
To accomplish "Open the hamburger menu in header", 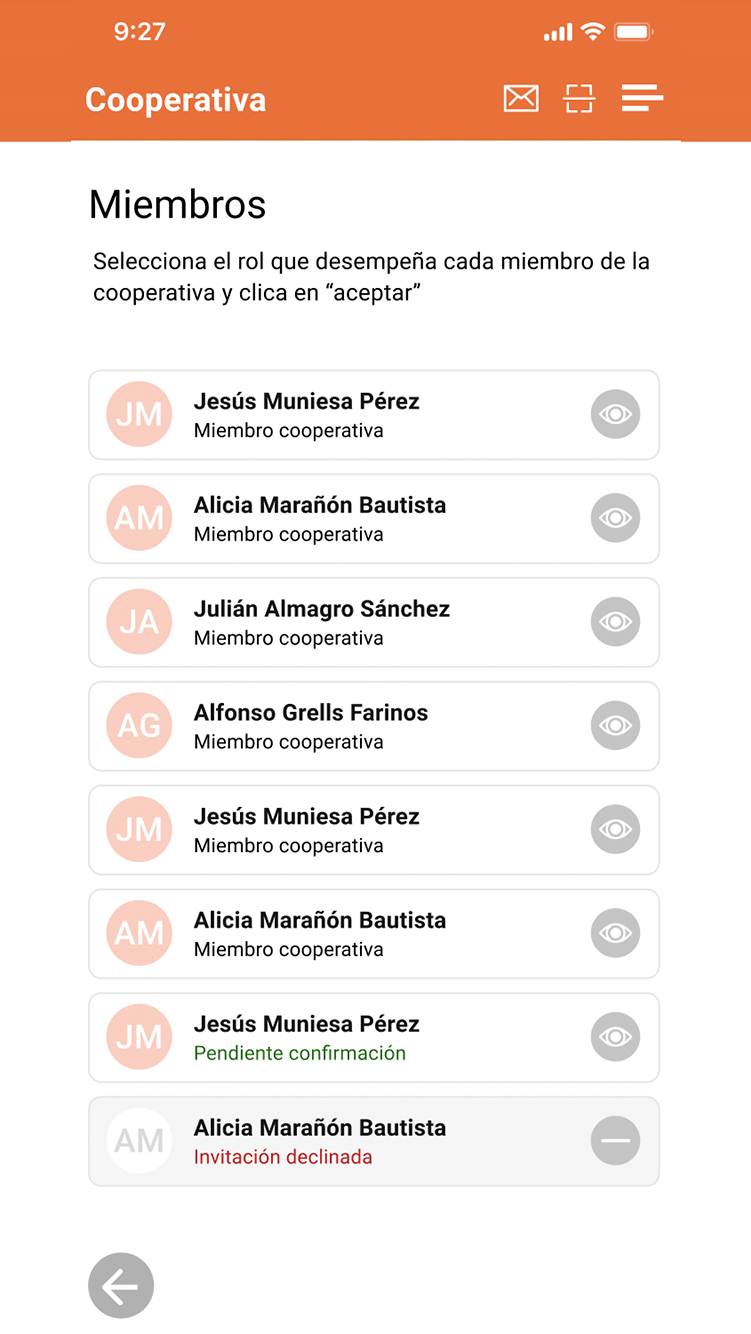I will 642,98.
